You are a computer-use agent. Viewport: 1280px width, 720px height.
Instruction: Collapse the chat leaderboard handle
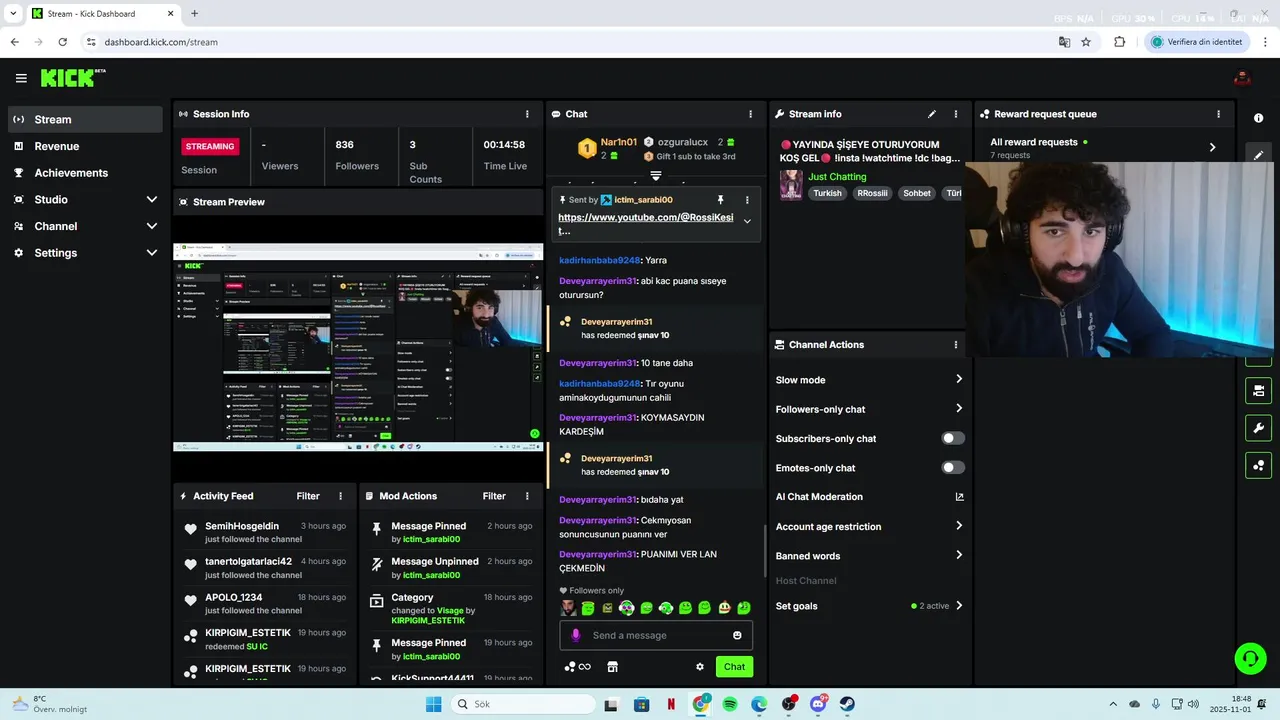pos(656,176)
